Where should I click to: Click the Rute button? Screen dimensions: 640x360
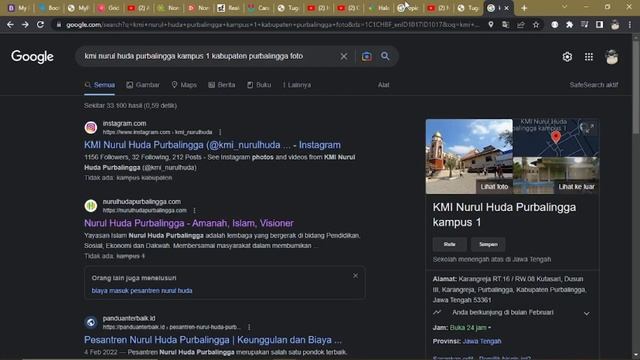pos(449,244)
